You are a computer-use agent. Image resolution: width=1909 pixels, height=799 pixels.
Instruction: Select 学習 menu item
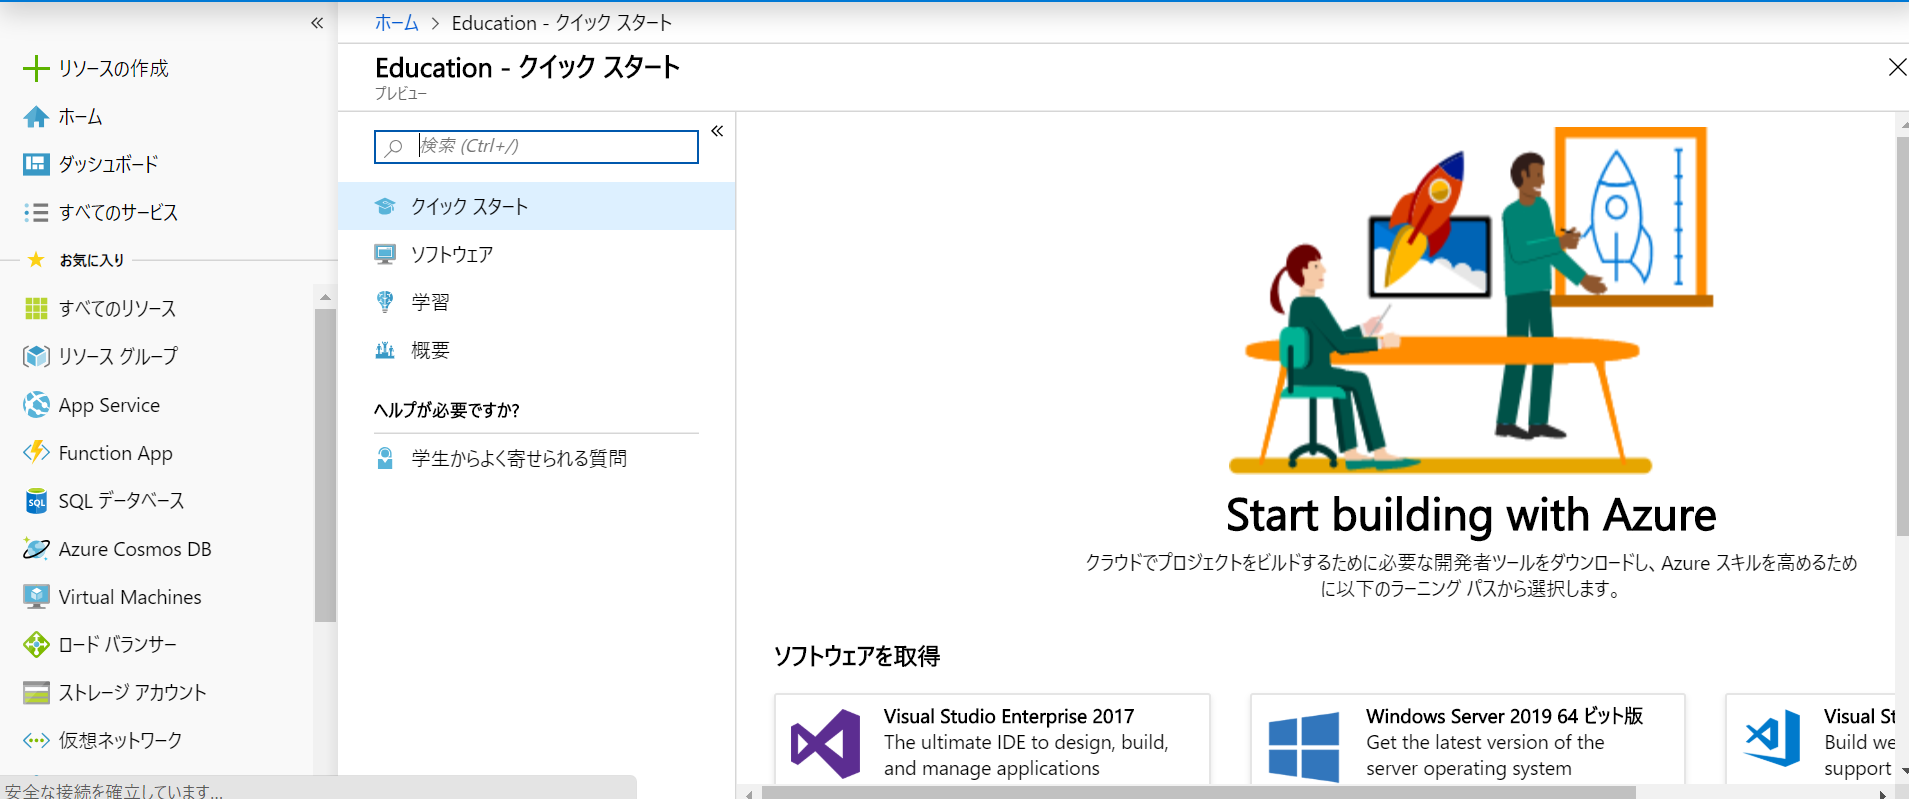537,302
